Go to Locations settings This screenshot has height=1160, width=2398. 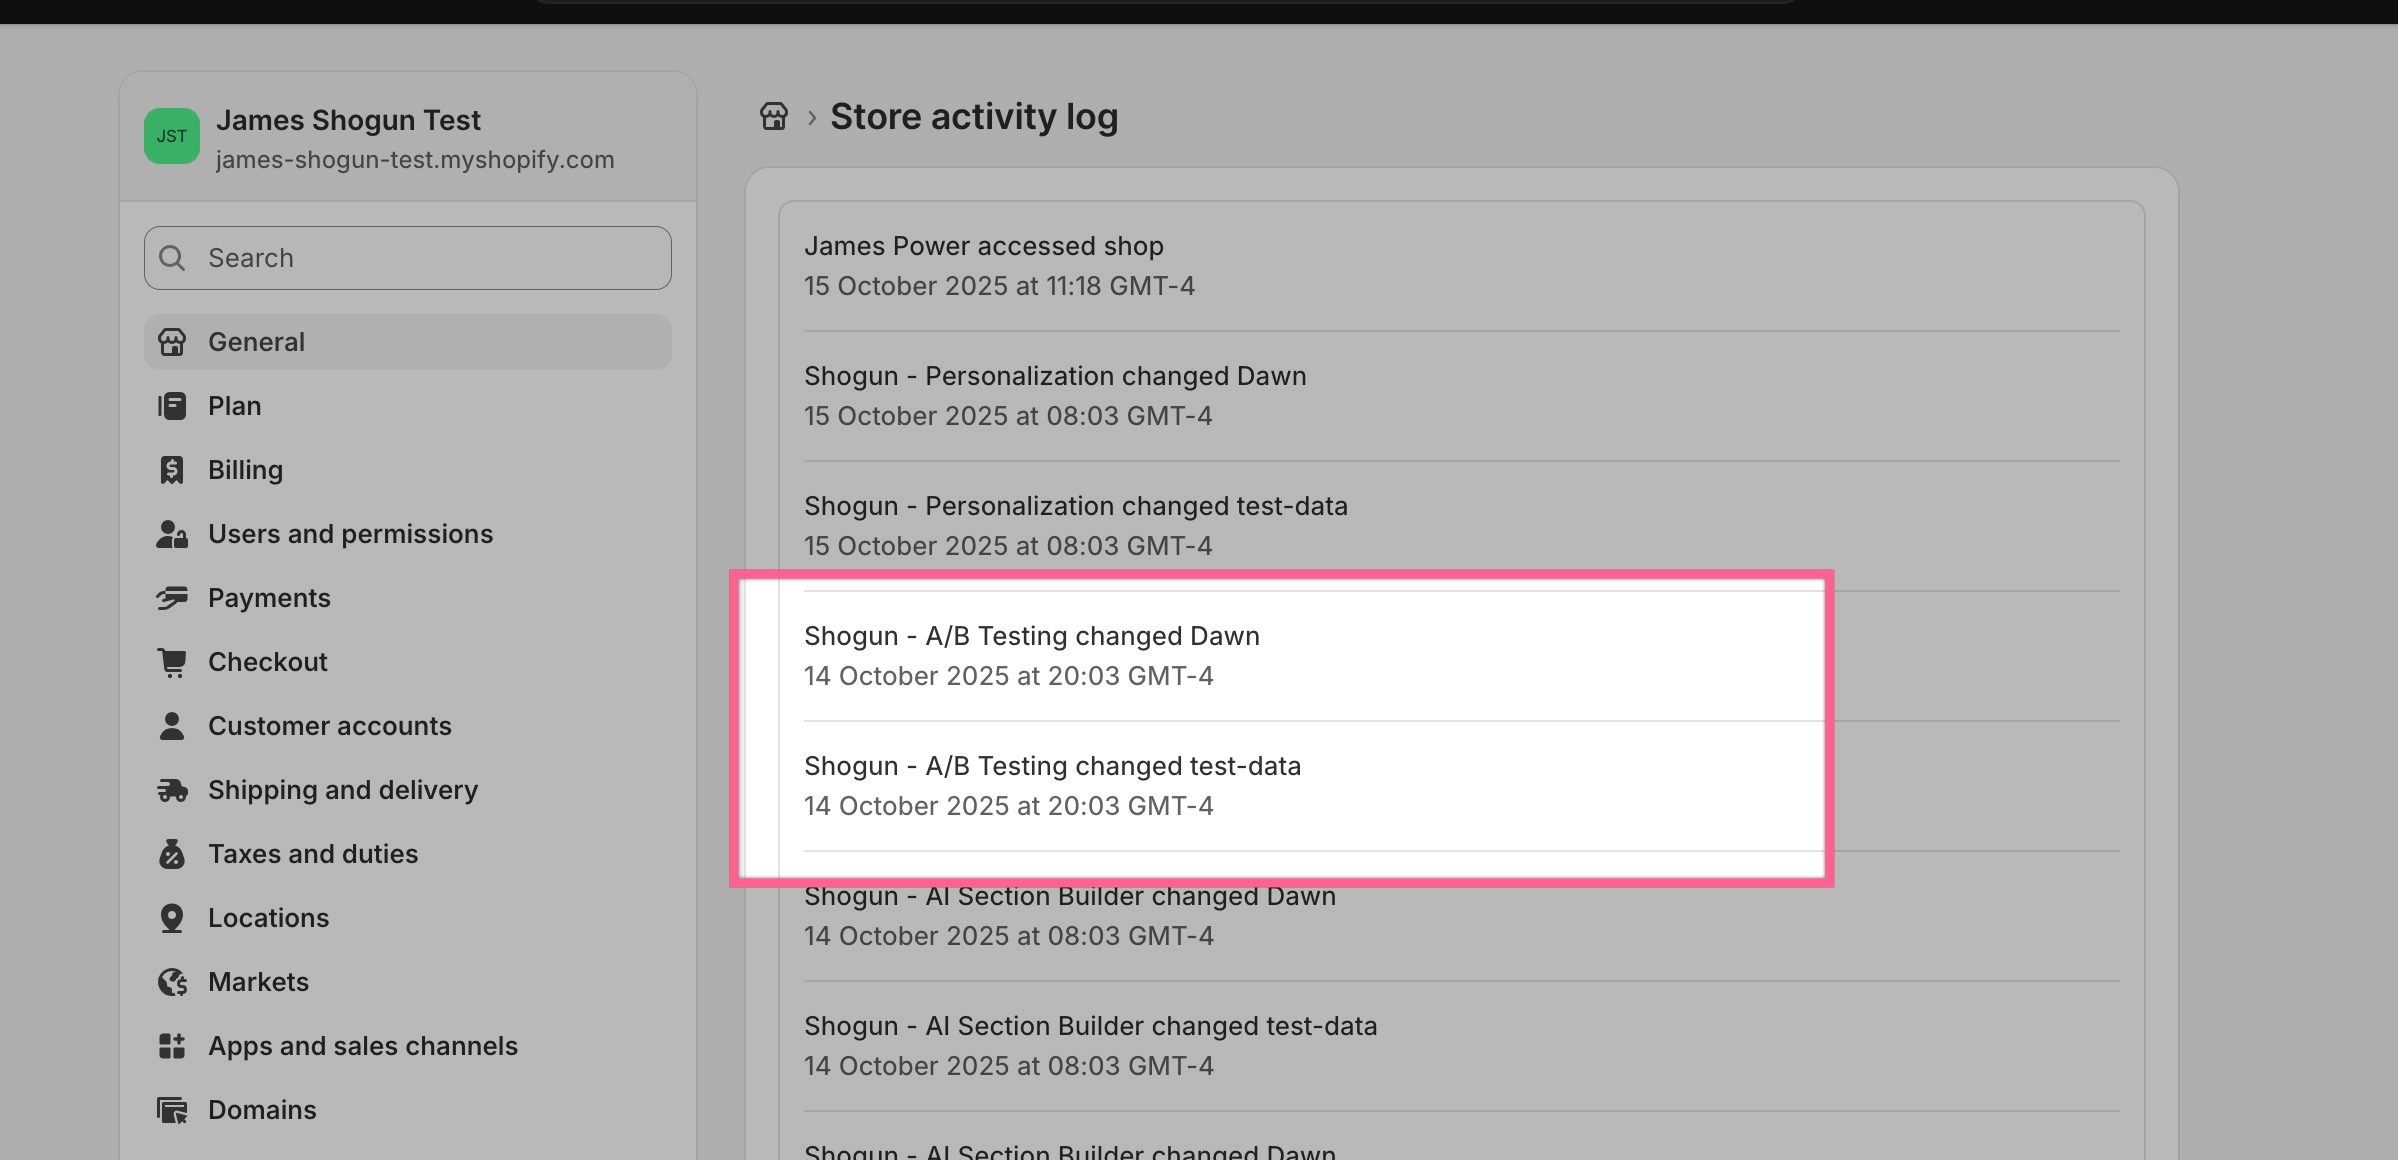click(268, 918)
